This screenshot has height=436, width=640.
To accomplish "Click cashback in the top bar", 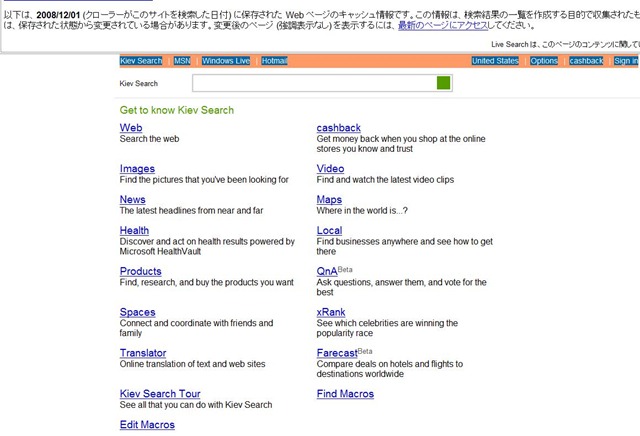I will coord(586,61).
